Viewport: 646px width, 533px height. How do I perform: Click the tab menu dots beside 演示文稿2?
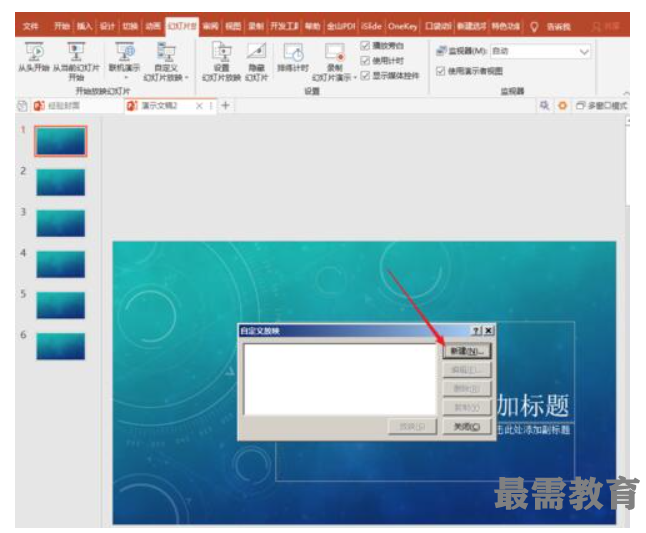click(211, 106)
